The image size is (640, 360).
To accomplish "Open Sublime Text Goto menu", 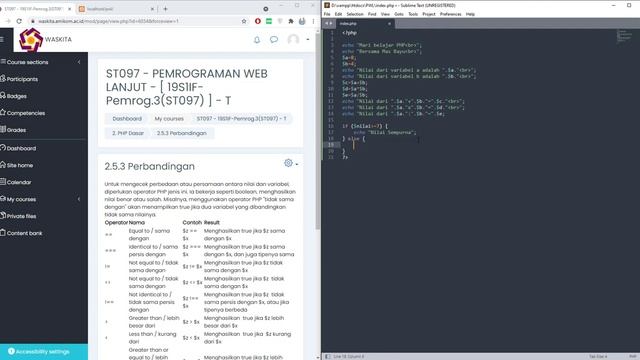I will click(399, 14).
